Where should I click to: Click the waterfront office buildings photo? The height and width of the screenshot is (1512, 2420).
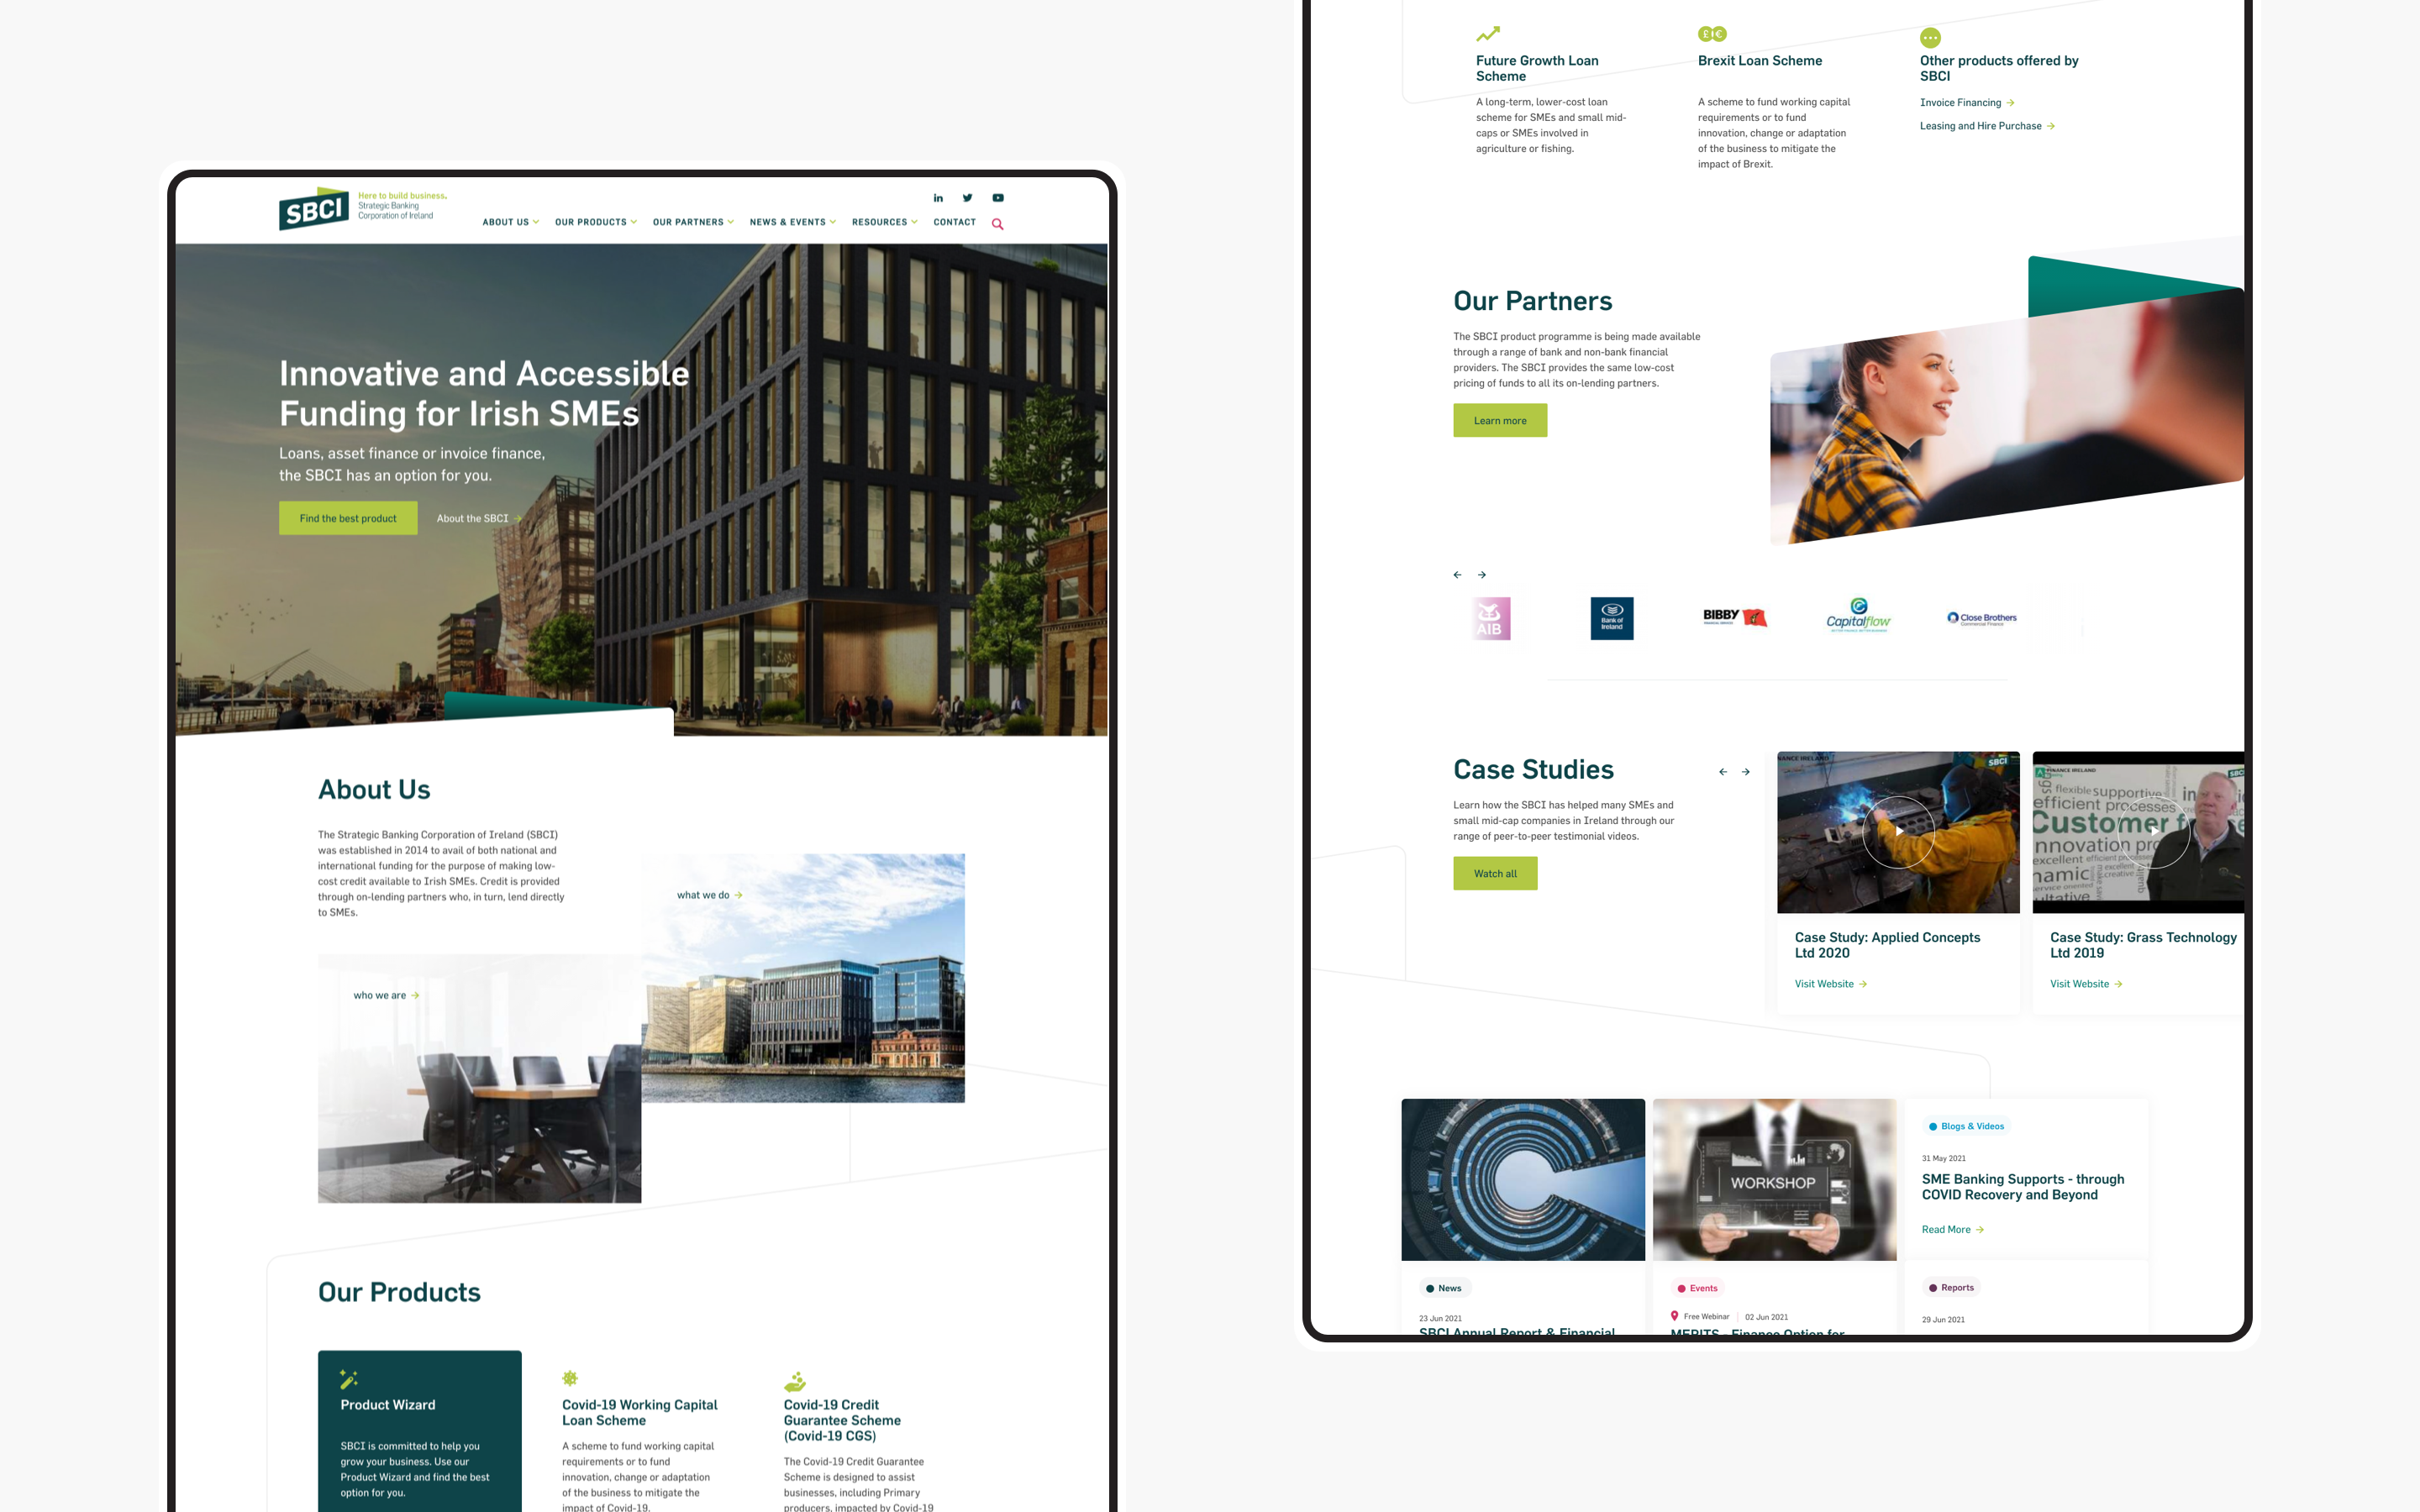803,978
